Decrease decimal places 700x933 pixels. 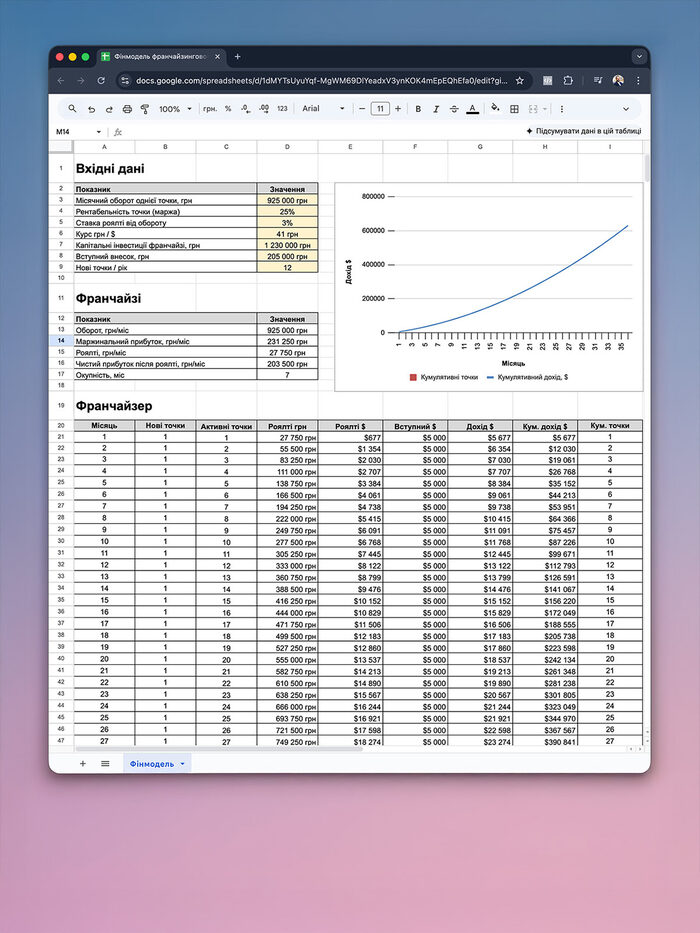[246, 109]
